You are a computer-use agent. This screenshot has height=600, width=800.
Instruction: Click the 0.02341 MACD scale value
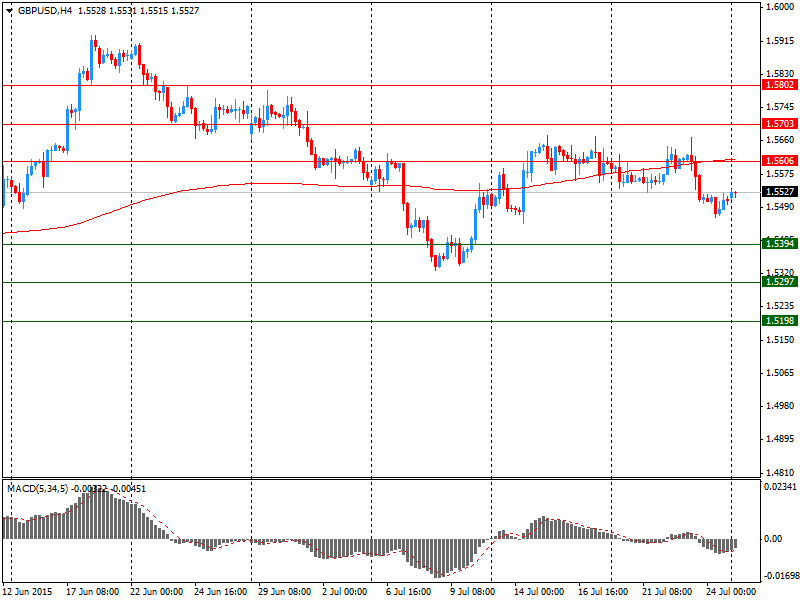[780, 487]
